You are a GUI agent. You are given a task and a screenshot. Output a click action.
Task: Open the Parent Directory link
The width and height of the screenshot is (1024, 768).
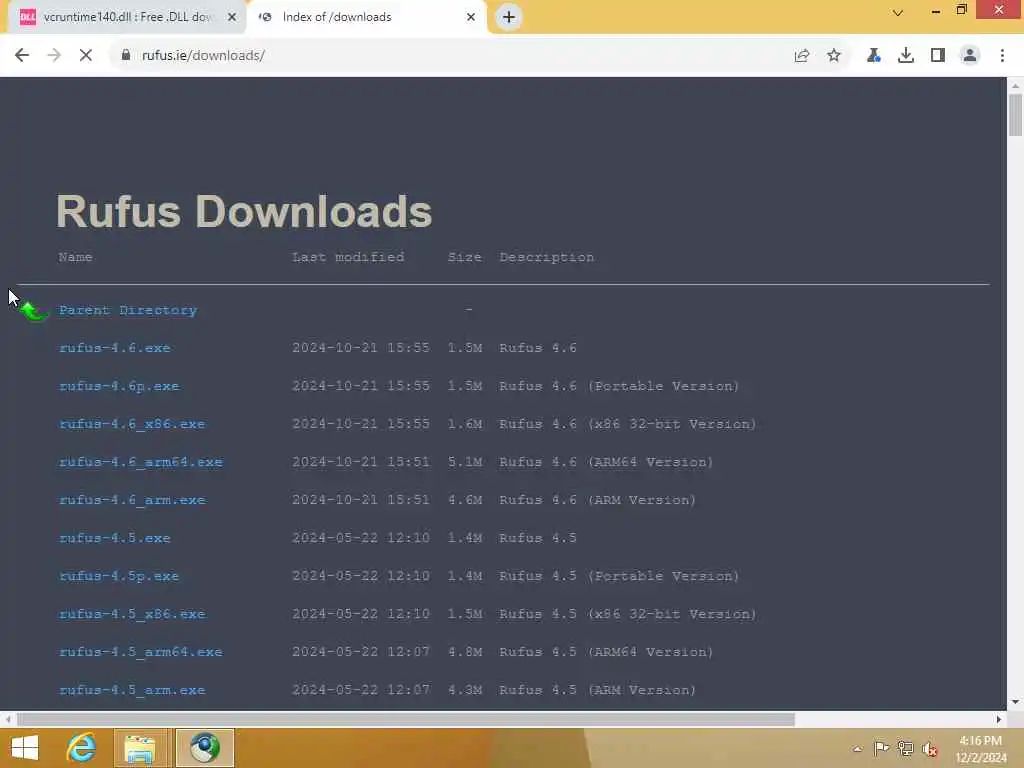click(x=128, y=310)
